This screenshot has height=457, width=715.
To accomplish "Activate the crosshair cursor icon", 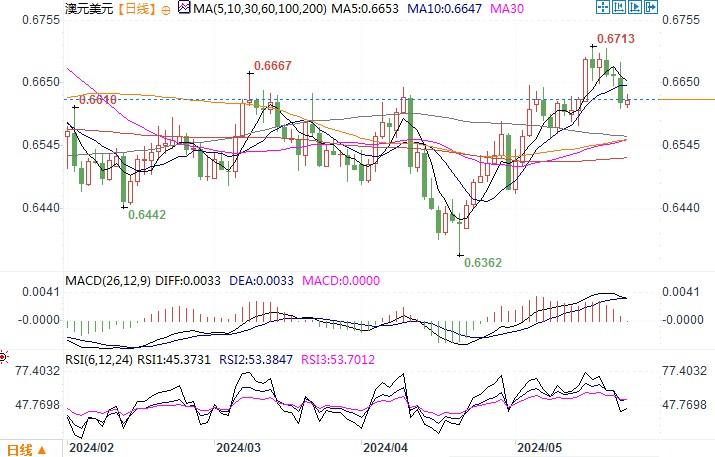I will [x=601, y=8].
